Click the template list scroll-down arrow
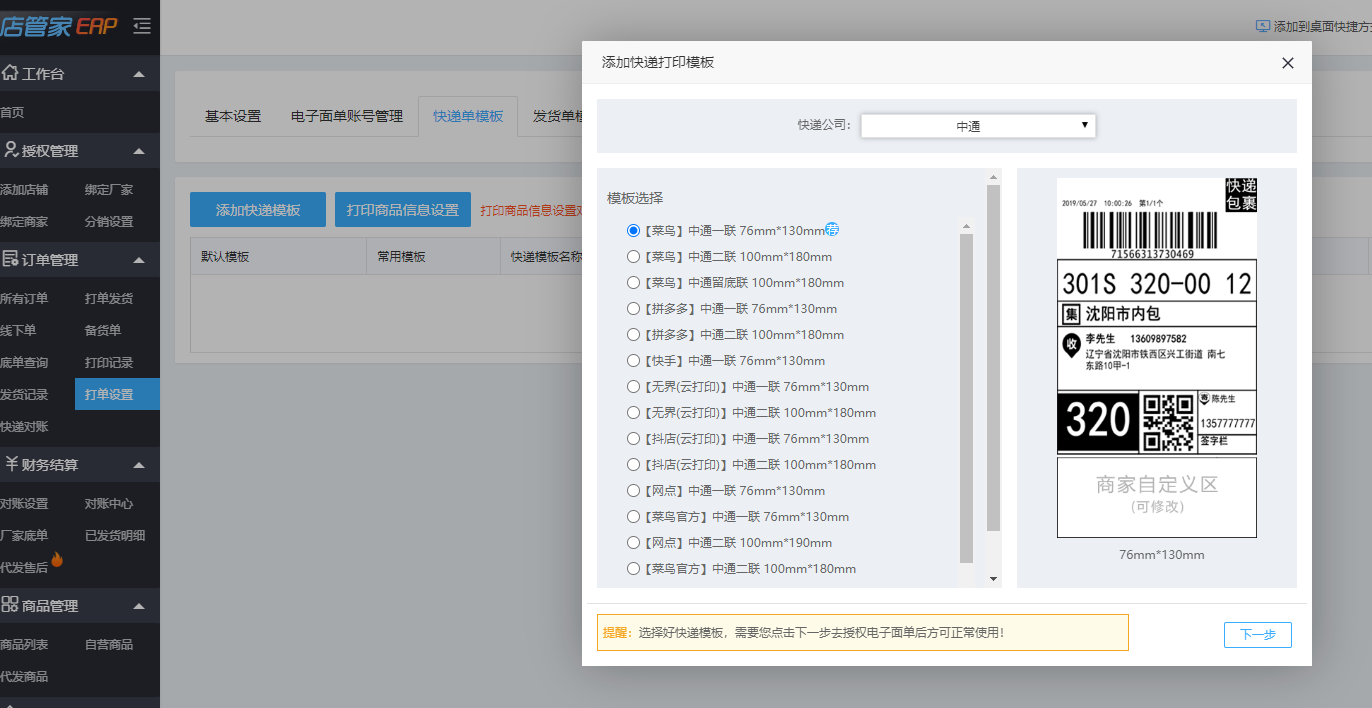 [x=993, y=578]
